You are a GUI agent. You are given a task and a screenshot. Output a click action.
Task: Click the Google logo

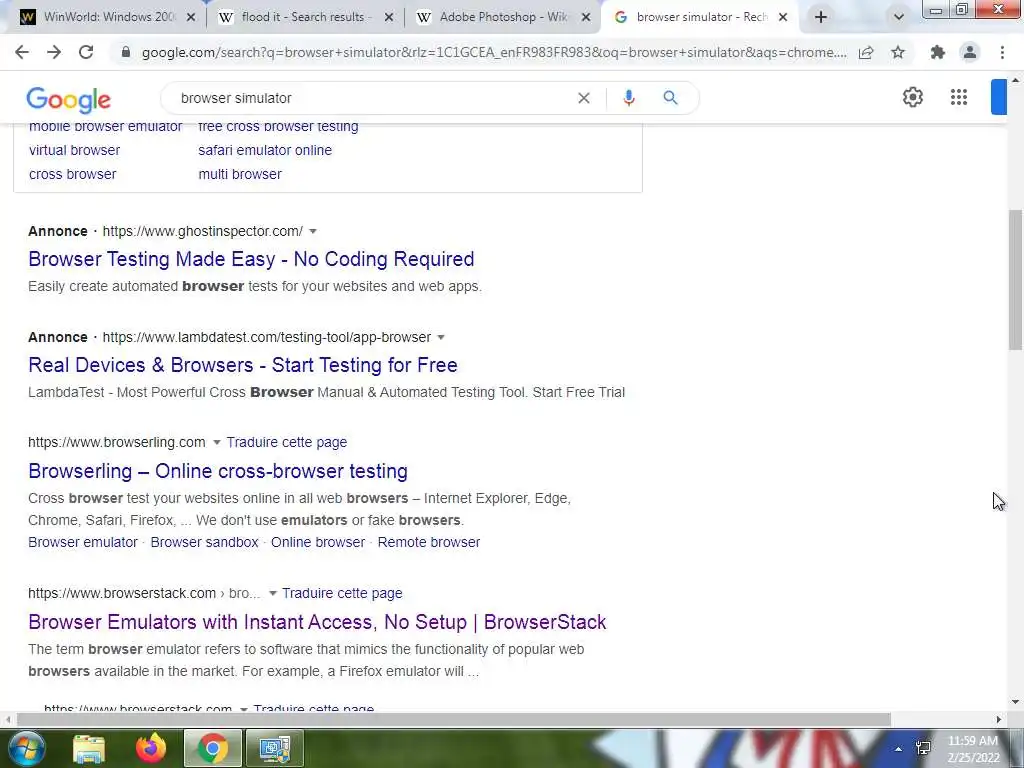coord(69,99)
